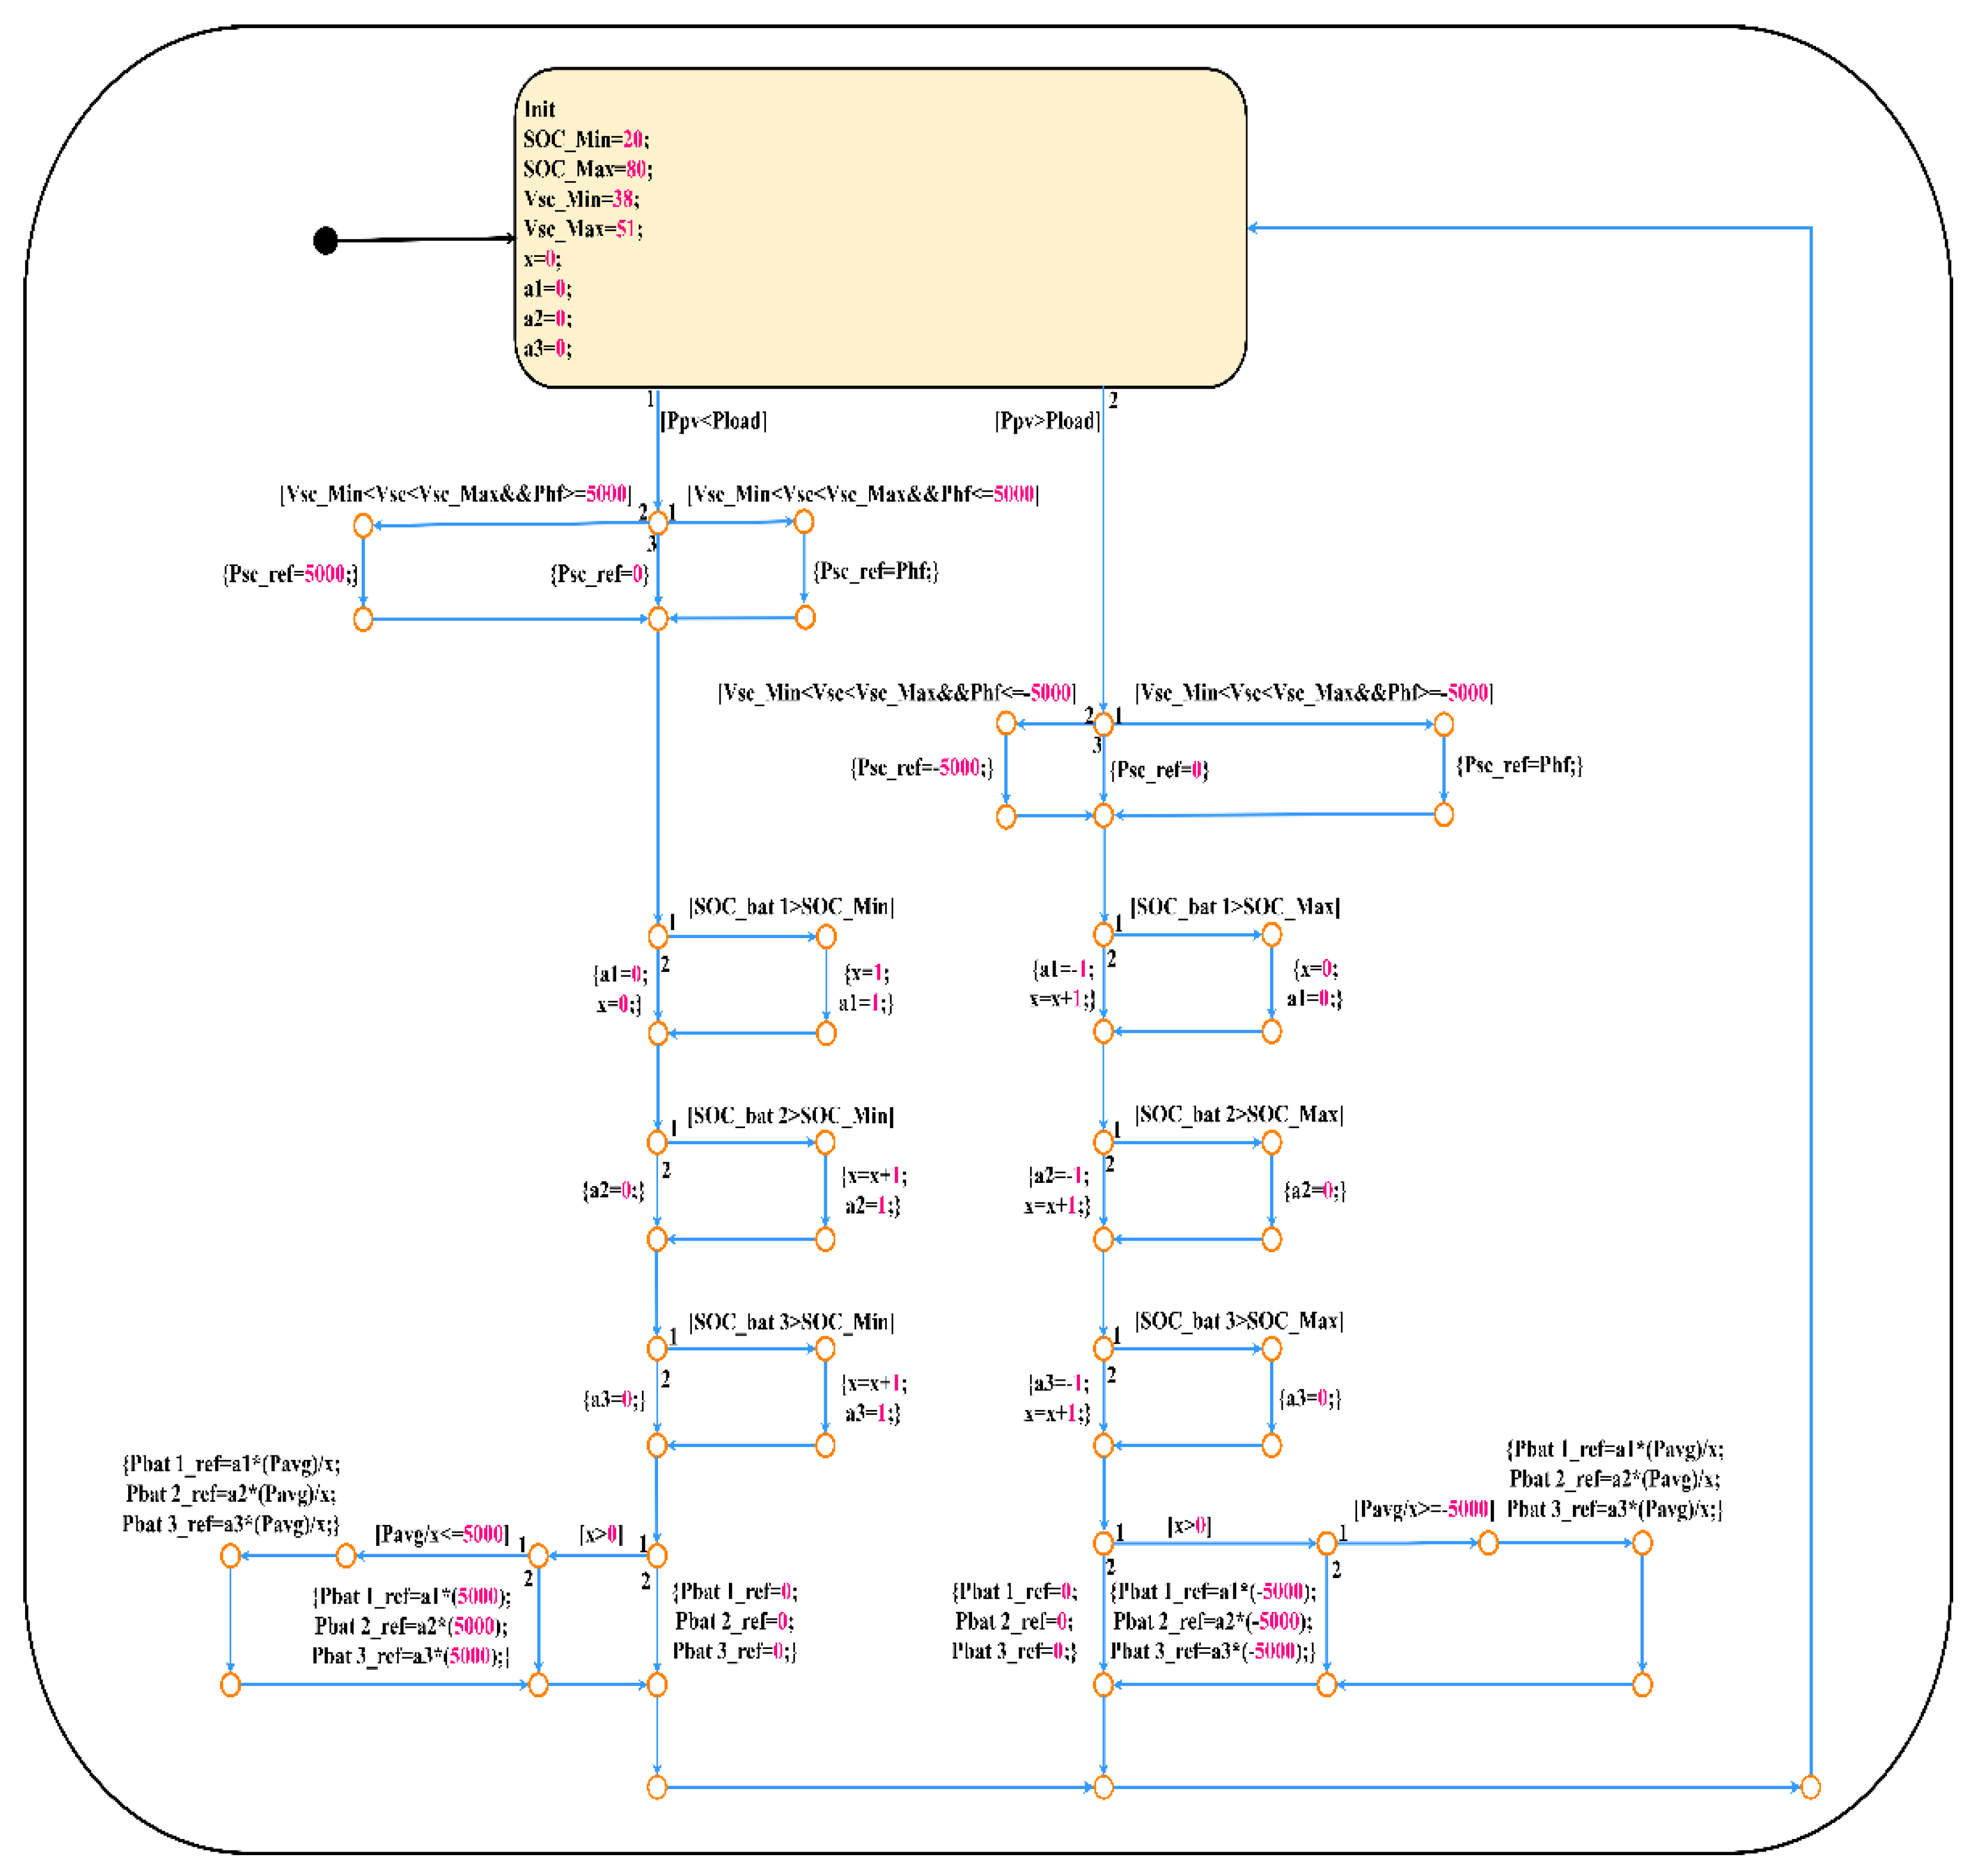
Task: Click the {Psc_ref=-5000;} action label
Action: 921,767
